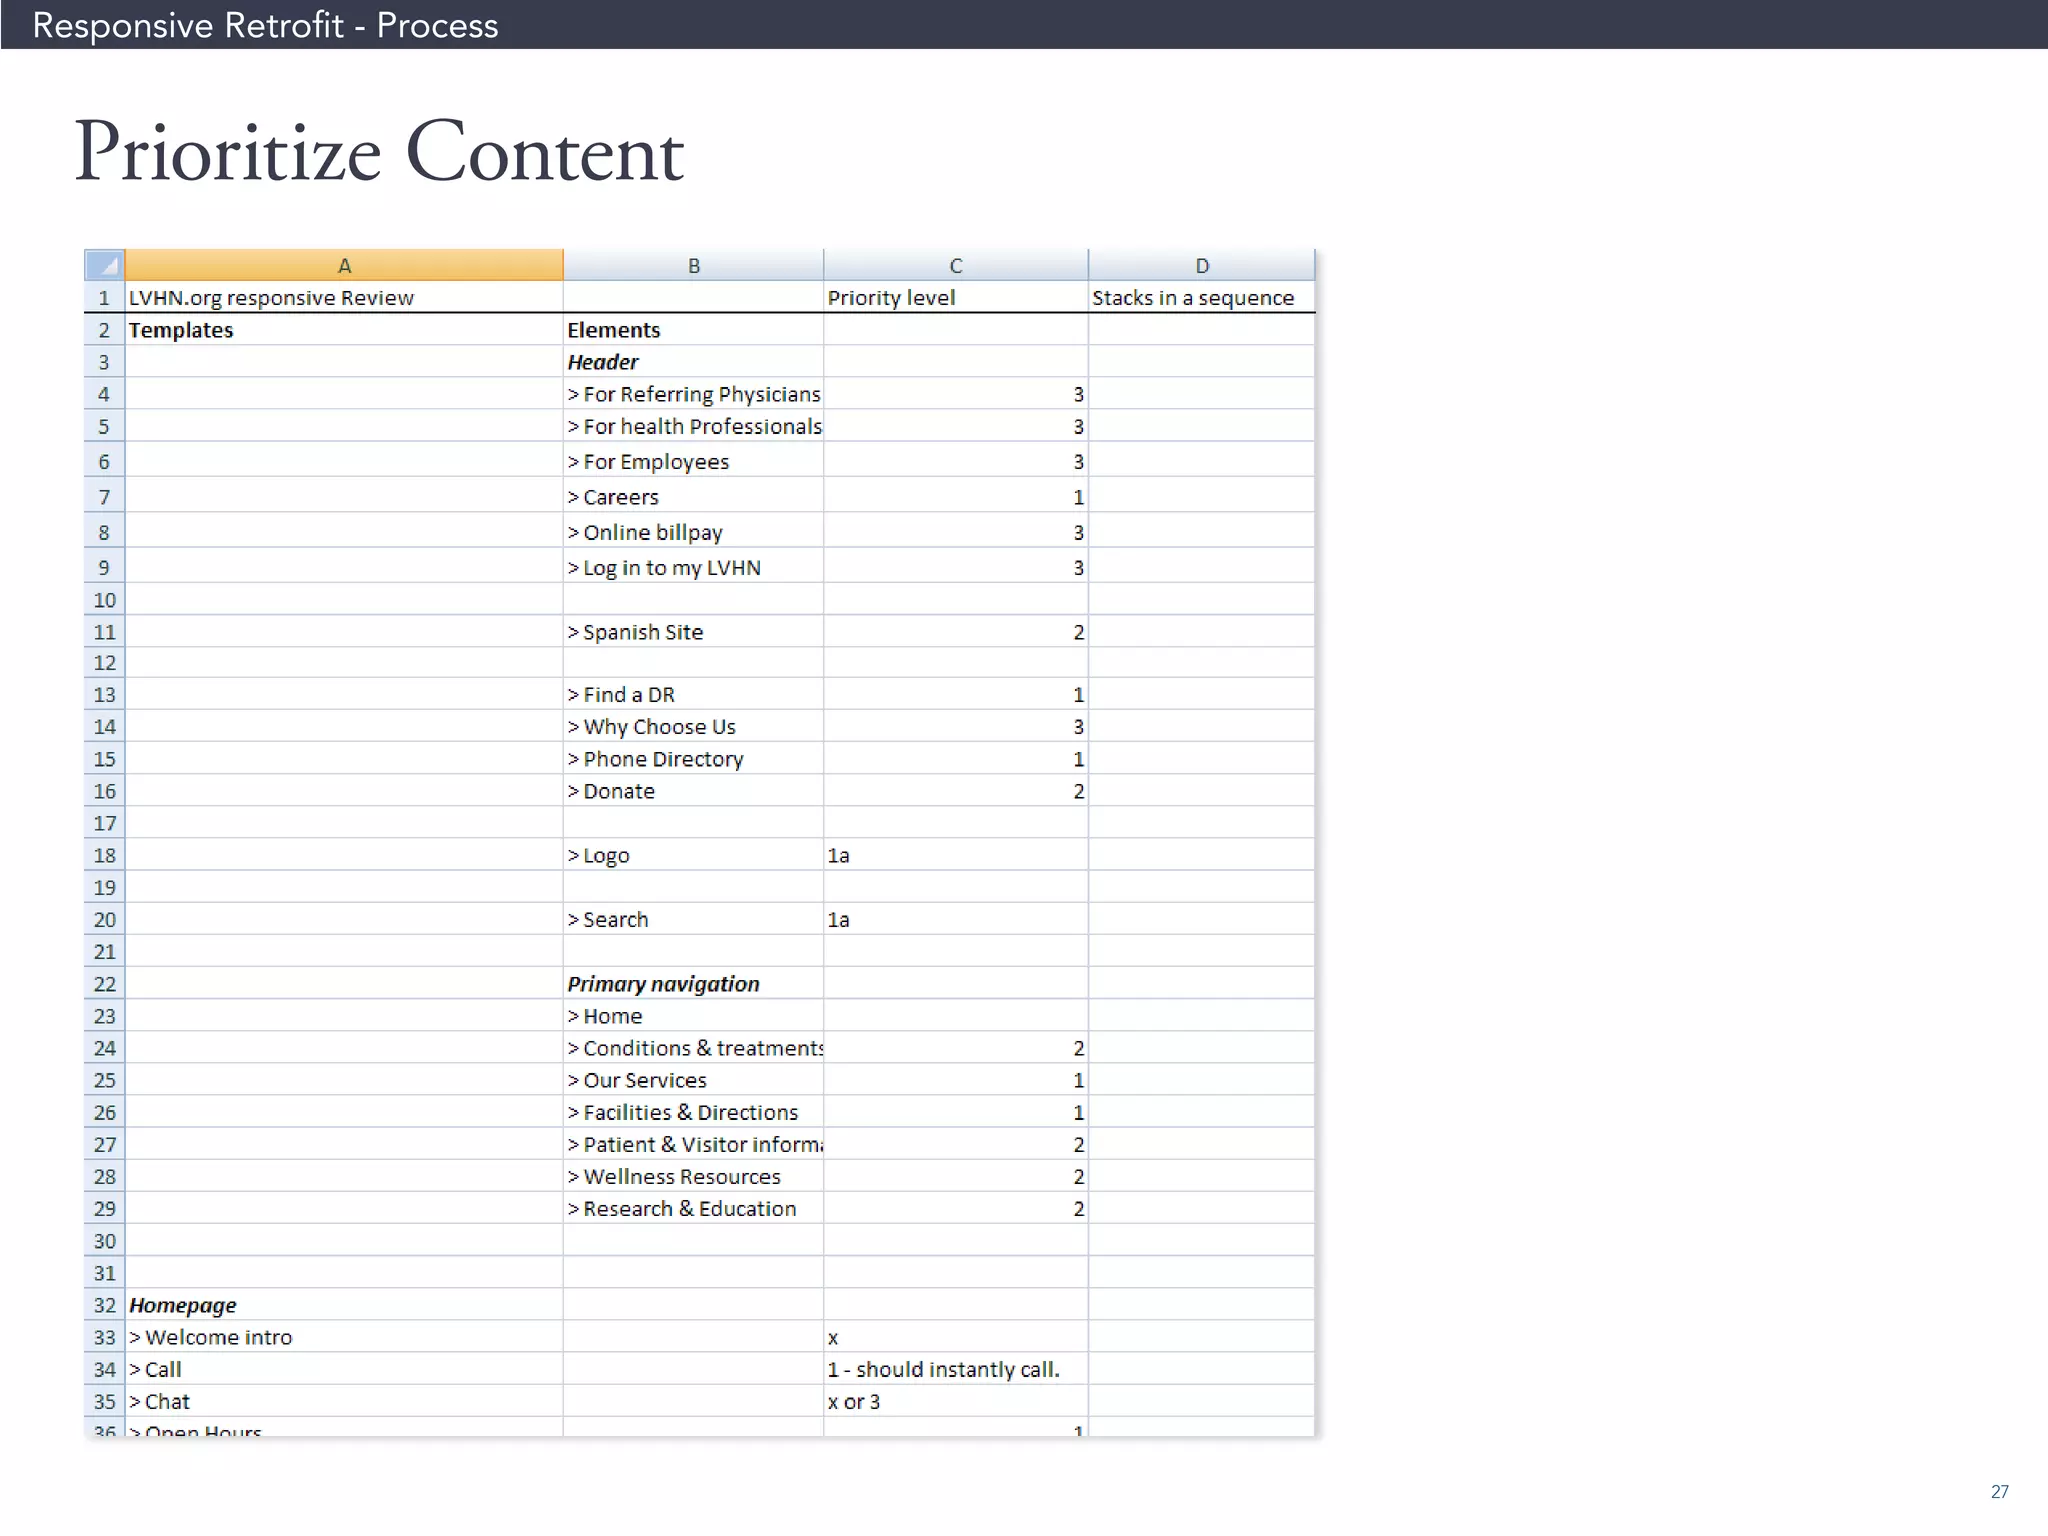Select the '> Chat' cell

(x=344, y=1400)
